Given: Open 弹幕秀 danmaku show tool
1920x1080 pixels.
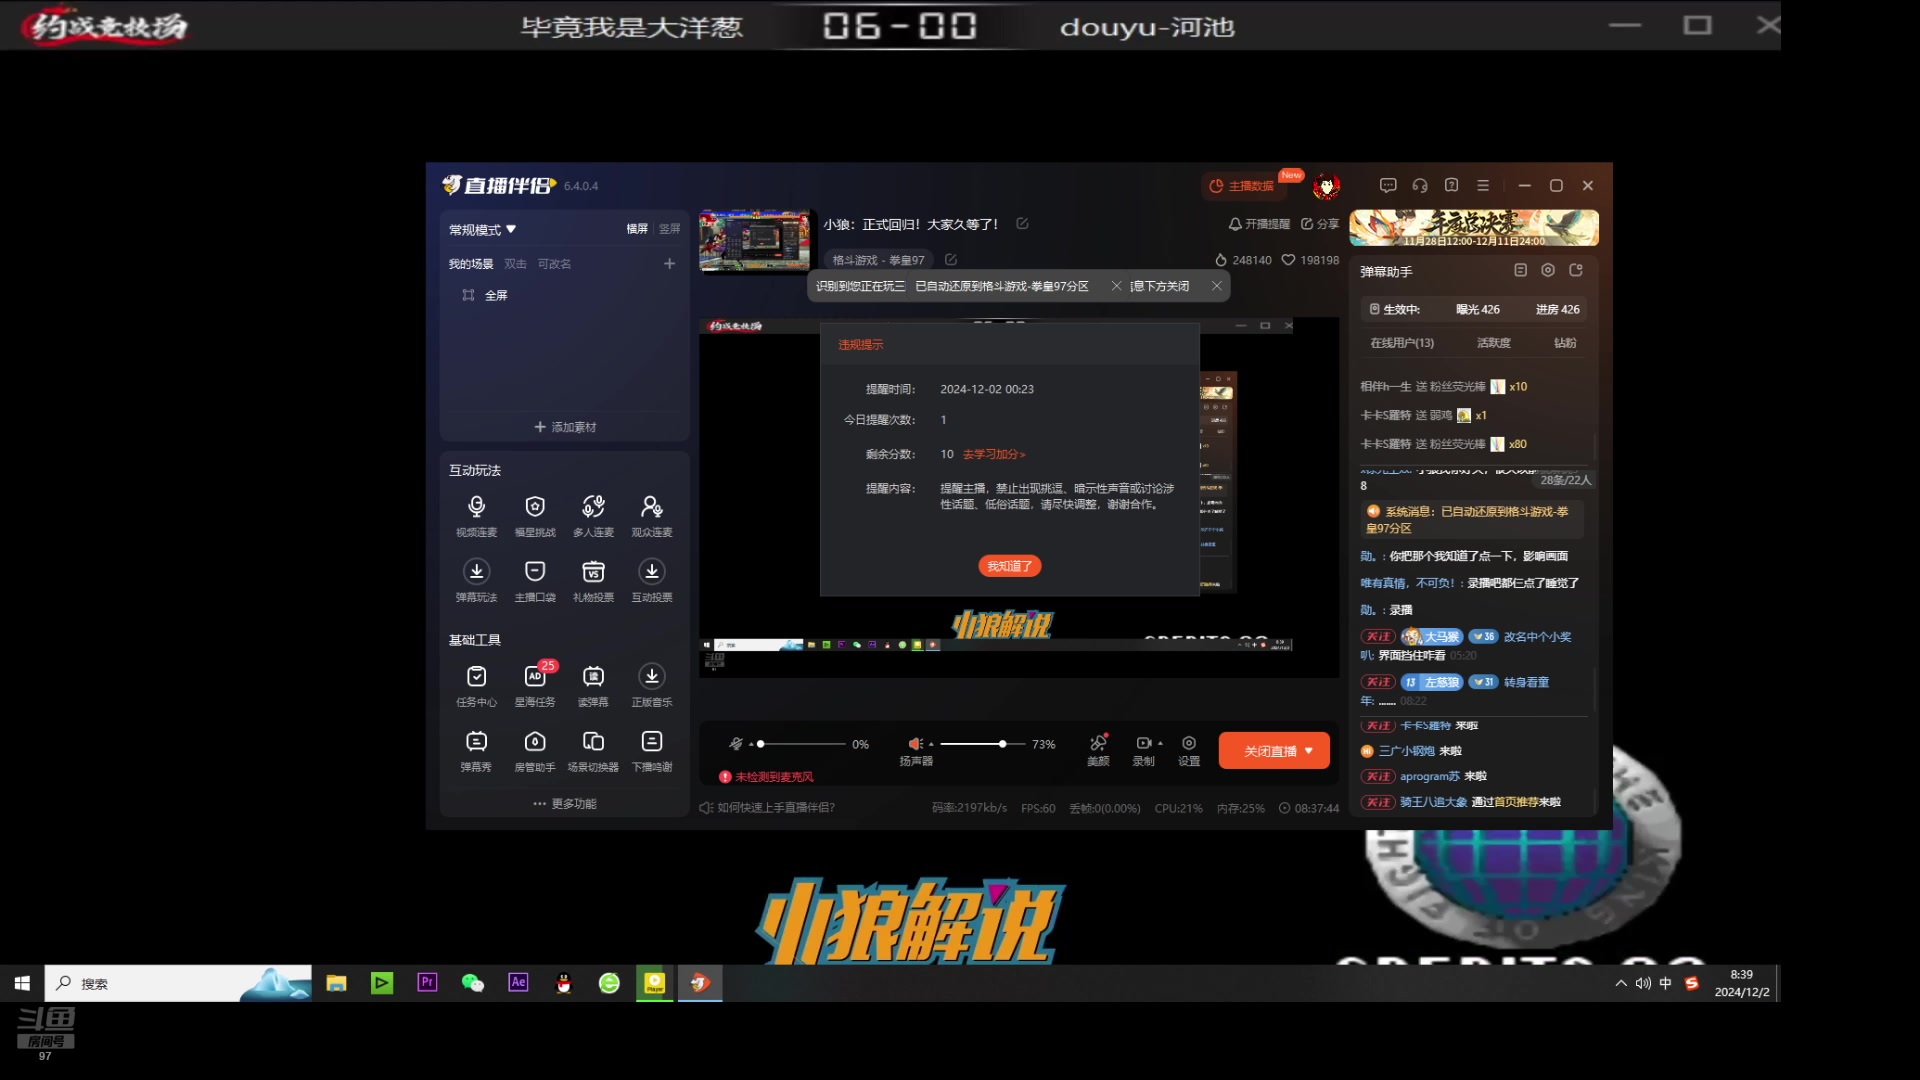Looking at the screenshot, I should 476,751.
